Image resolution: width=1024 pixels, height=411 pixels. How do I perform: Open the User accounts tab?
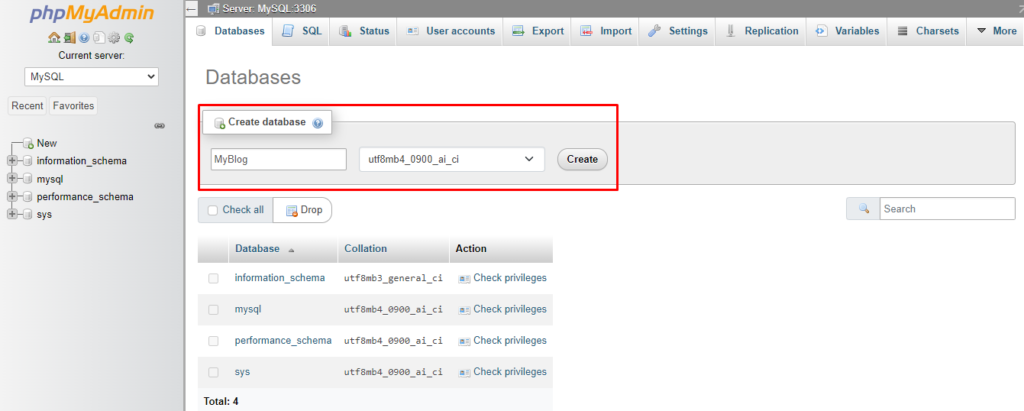tap(450, 31)
